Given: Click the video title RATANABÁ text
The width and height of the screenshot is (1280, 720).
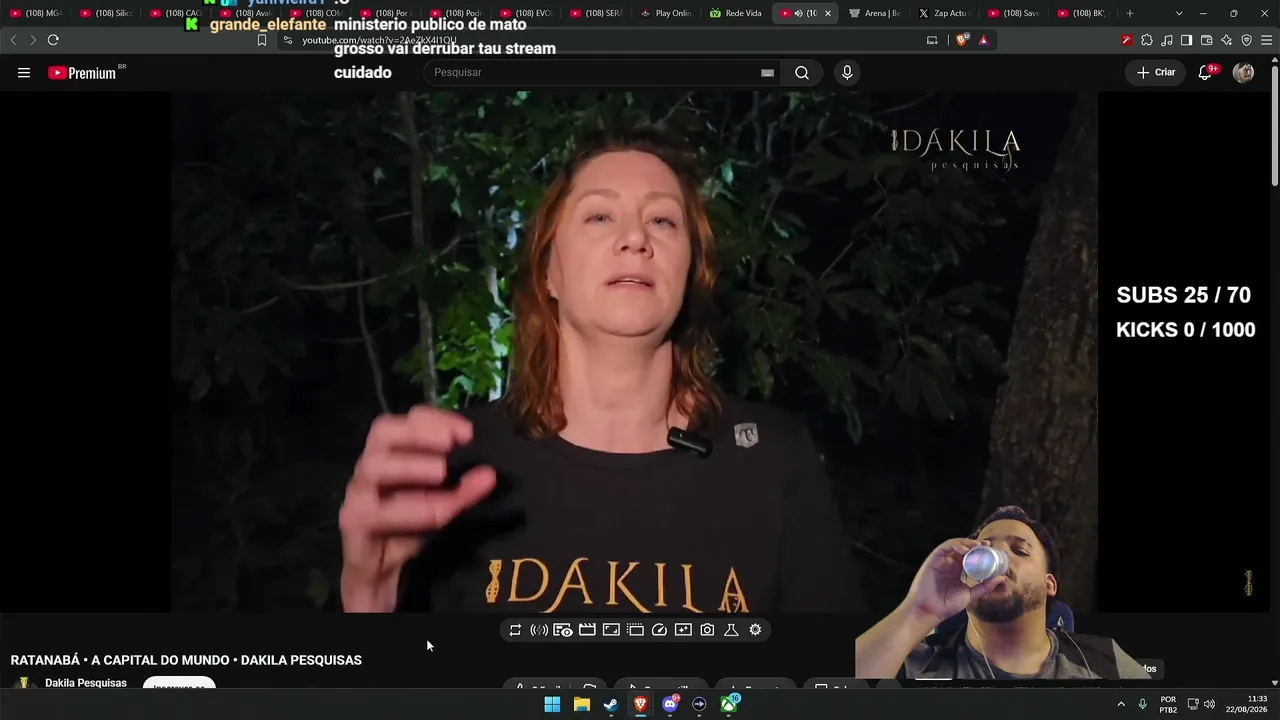Looking at the screenshot, I should click(186, 660).
